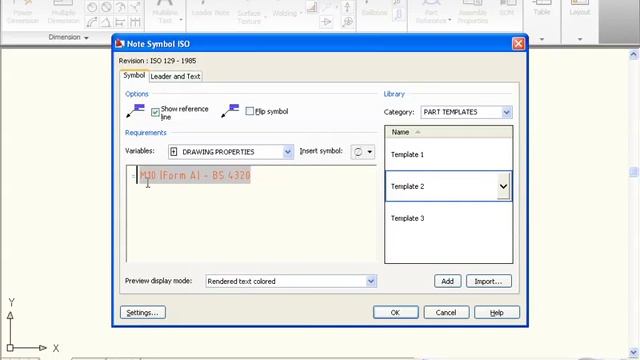Open the Settings... button
This screenshot has width=640, height=360.
click(143, 313)
